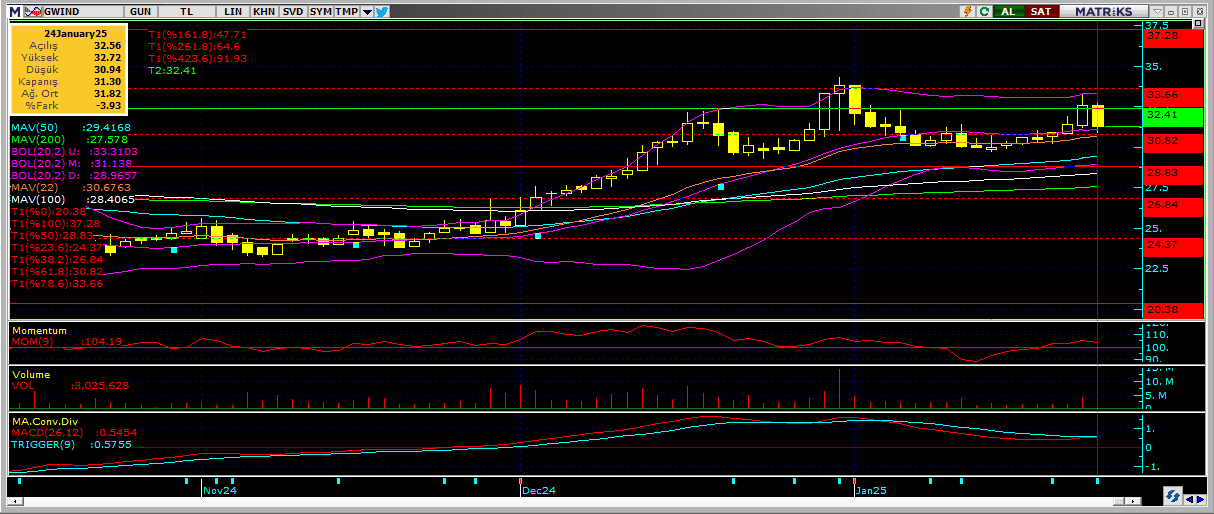Select the TMP toolbar item
1214x514 pixels.
pyautogui.click(x=346, y=11)
